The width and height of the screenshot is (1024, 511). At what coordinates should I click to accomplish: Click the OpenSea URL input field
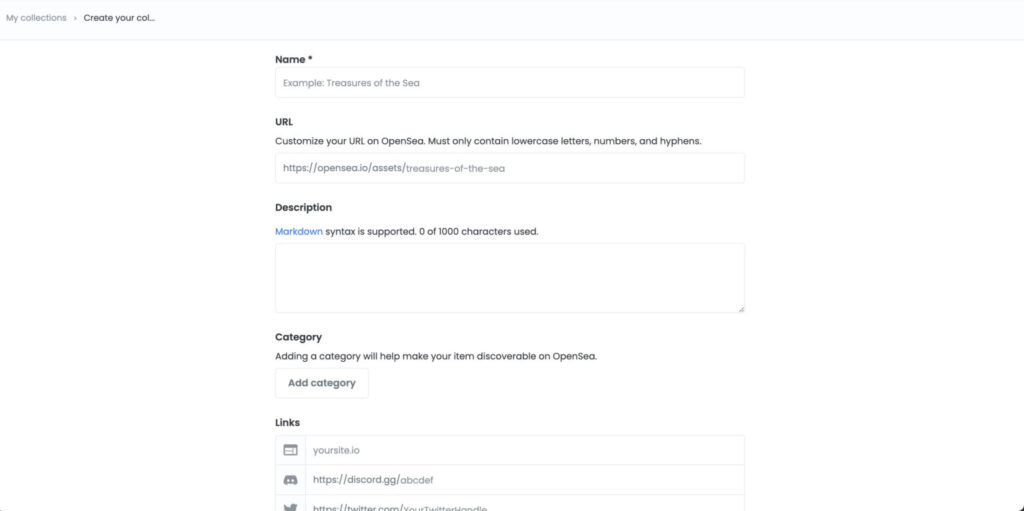pos(510,168)
